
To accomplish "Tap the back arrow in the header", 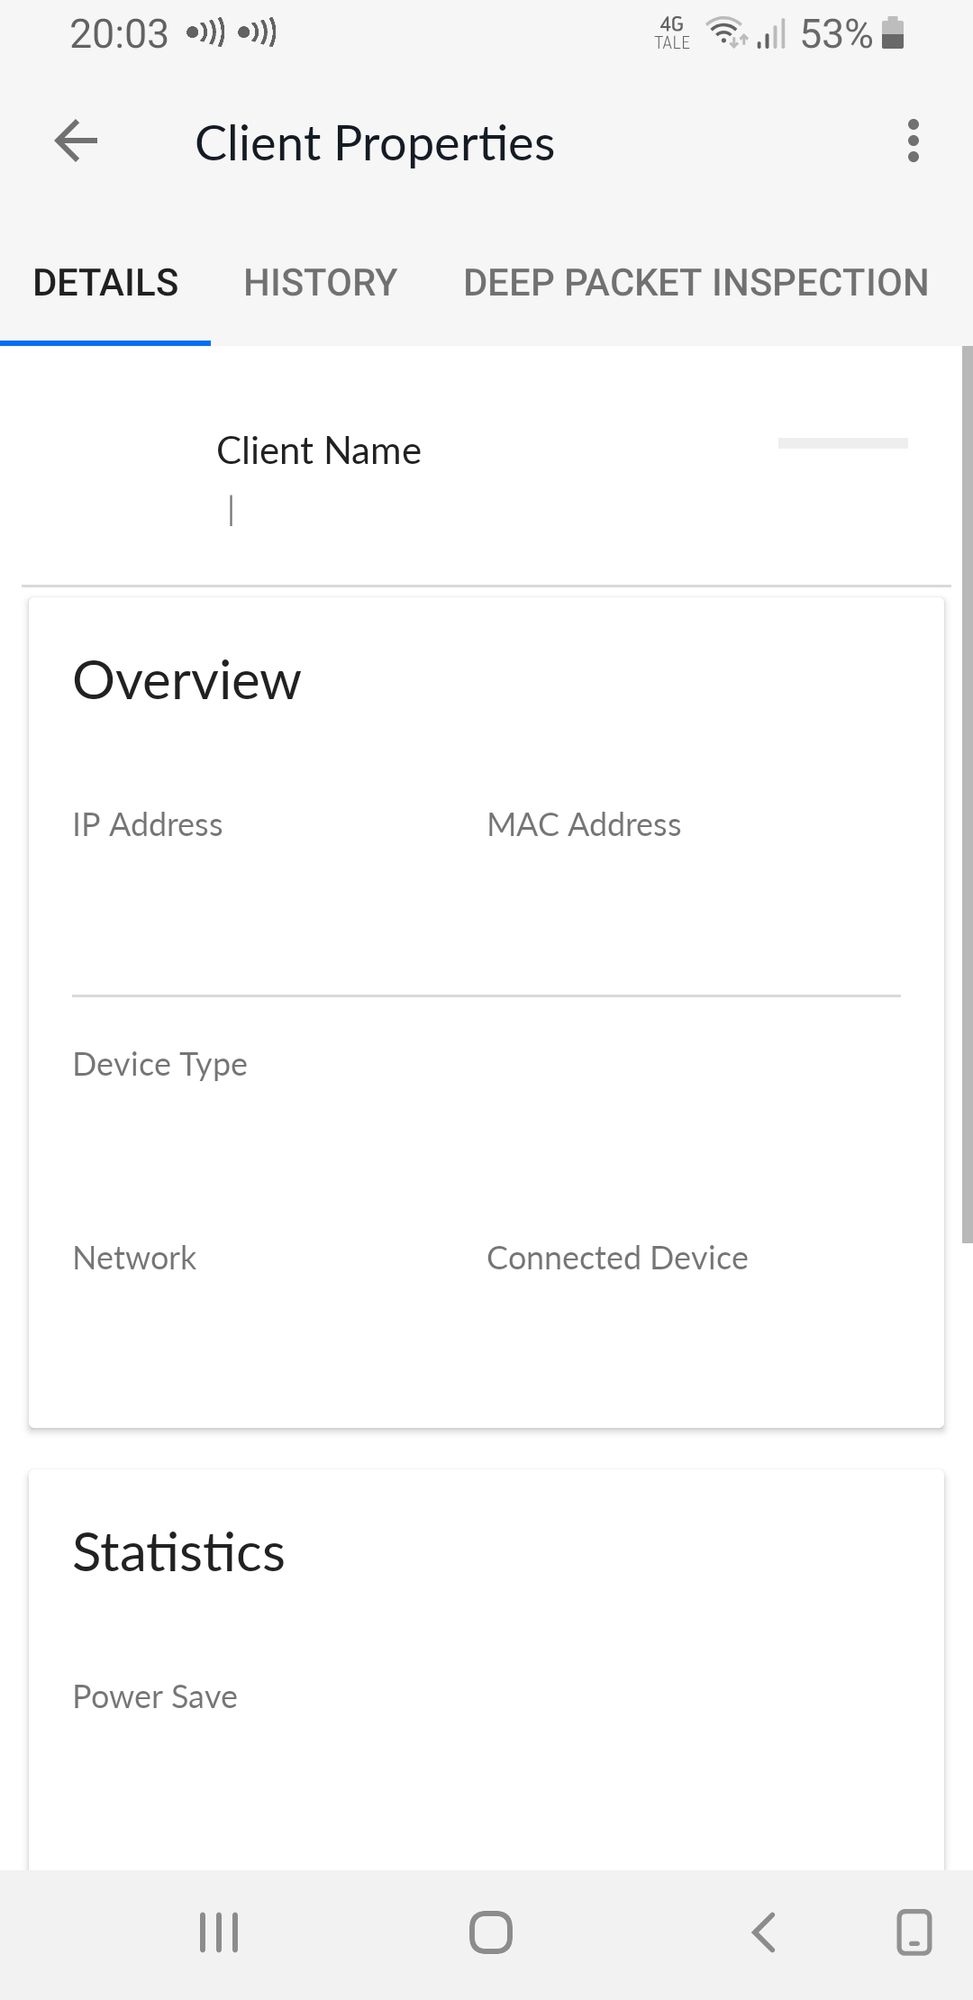I will point(76,141).
